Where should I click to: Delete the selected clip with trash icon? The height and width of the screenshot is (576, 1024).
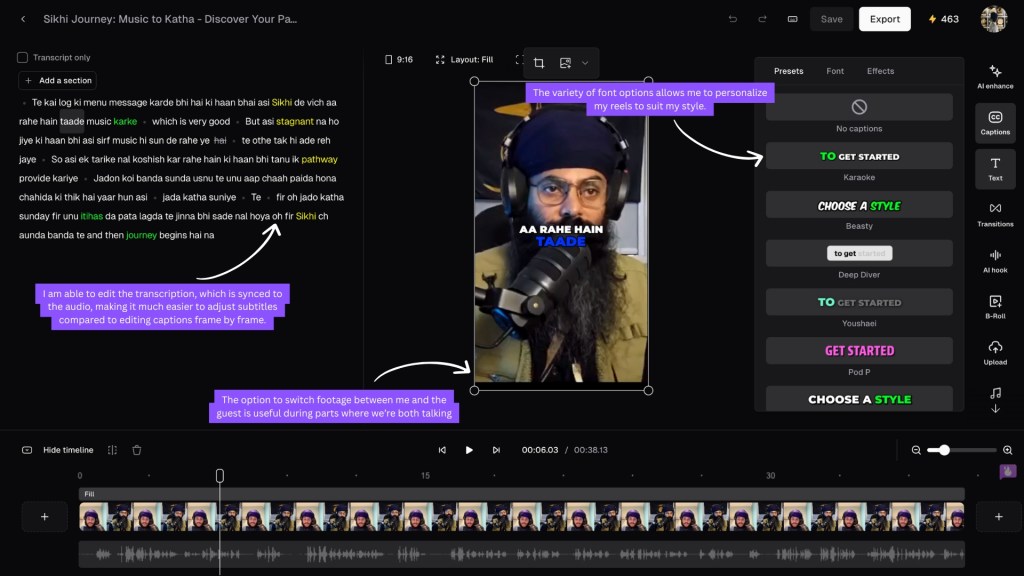(137, 450)
